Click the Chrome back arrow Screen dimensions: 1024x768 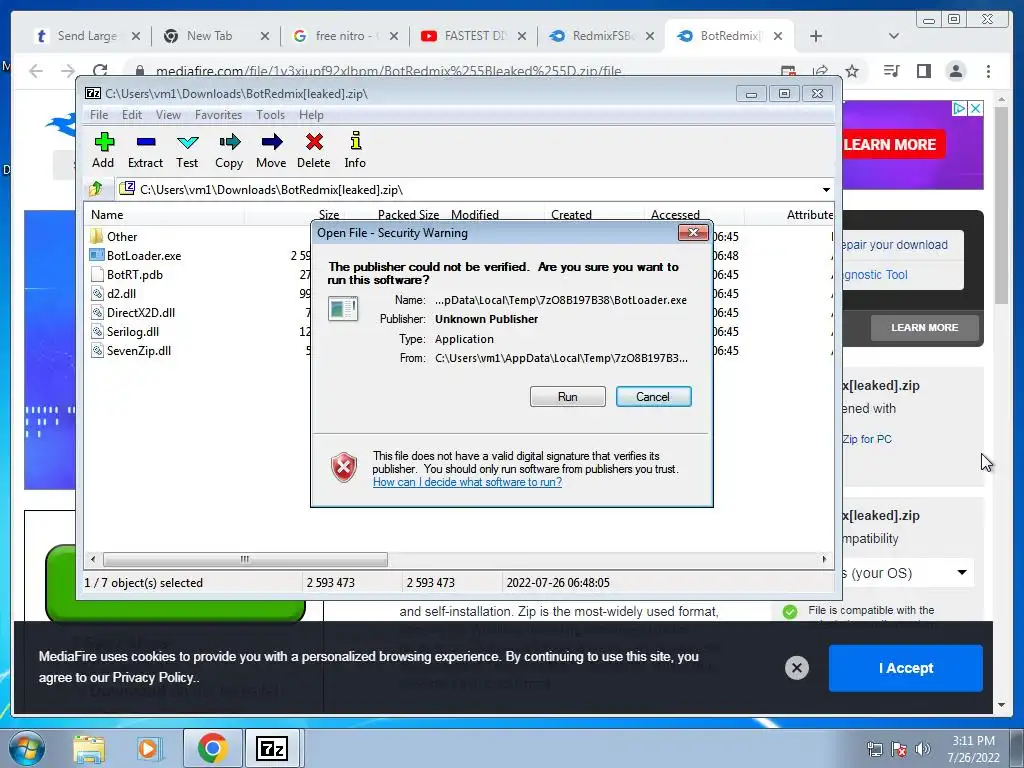point(36,71)
